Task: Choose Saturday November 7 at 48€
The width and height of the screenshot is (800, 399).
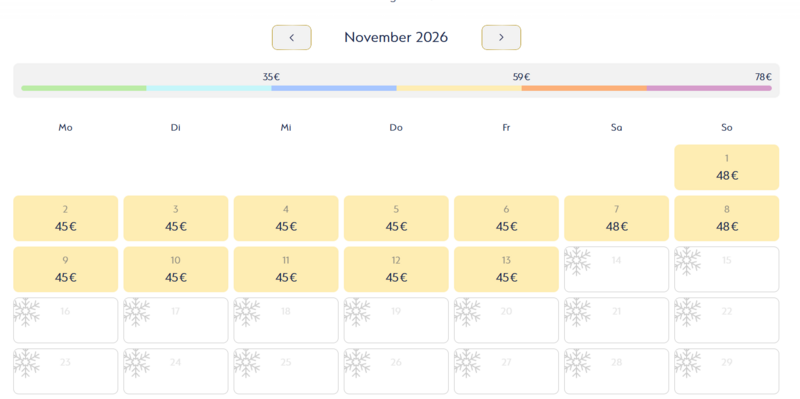Action: click(616, 218)
